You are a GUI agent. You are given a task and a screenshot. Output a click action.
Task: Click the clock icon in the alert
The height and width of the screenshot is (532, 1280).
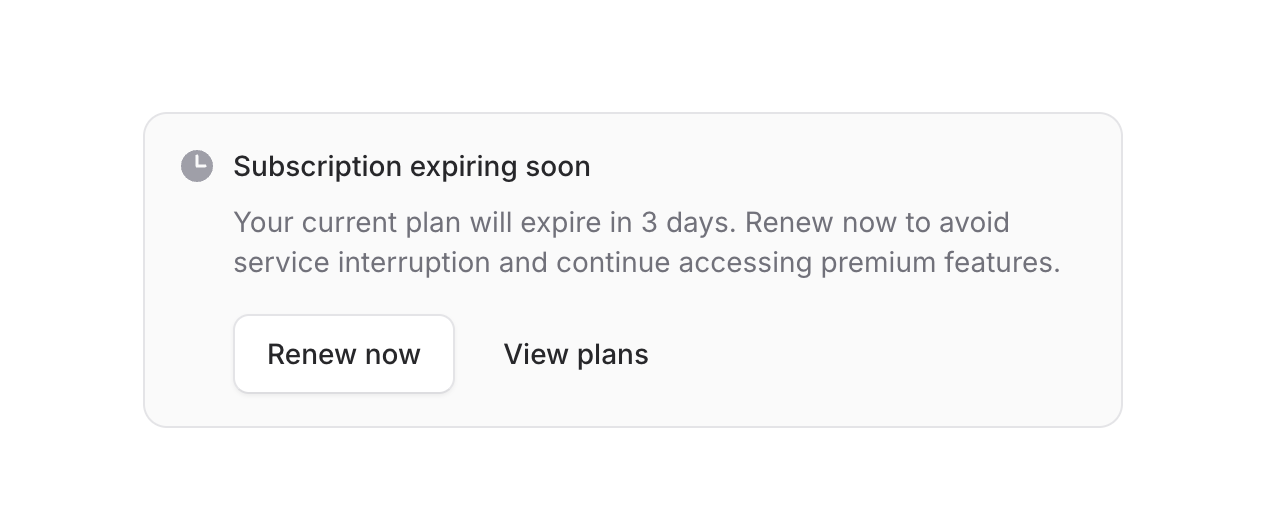coord(197,166)
